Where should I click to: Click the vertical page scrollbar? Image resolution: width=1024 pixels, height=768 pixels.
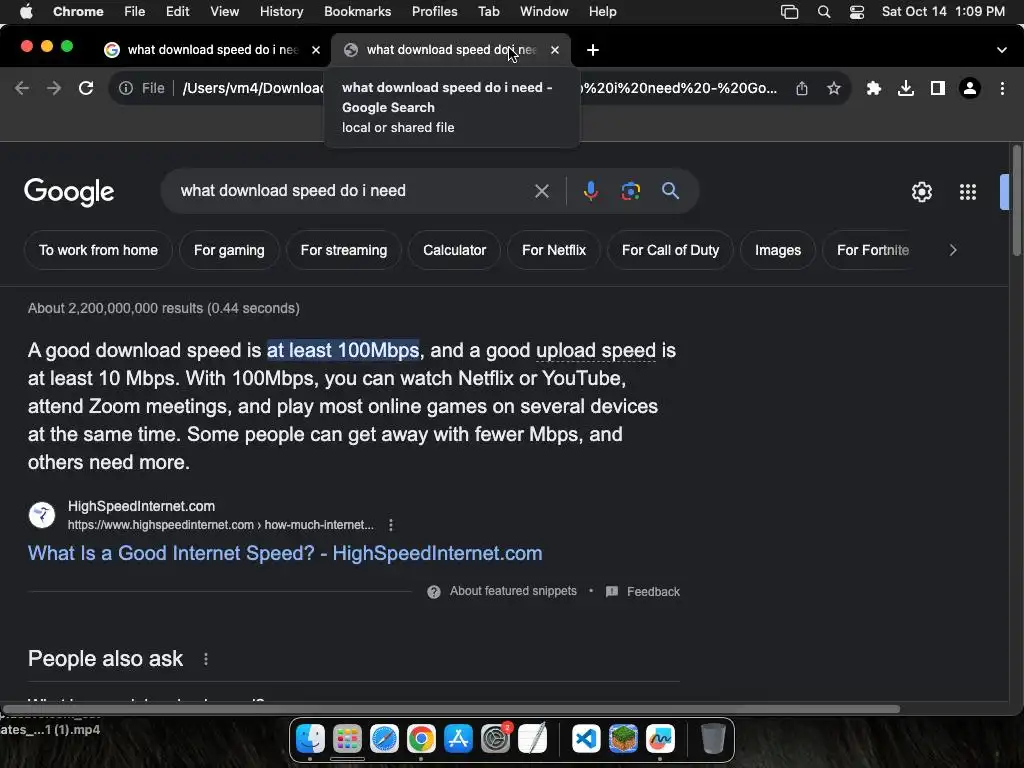(1016, 200)
